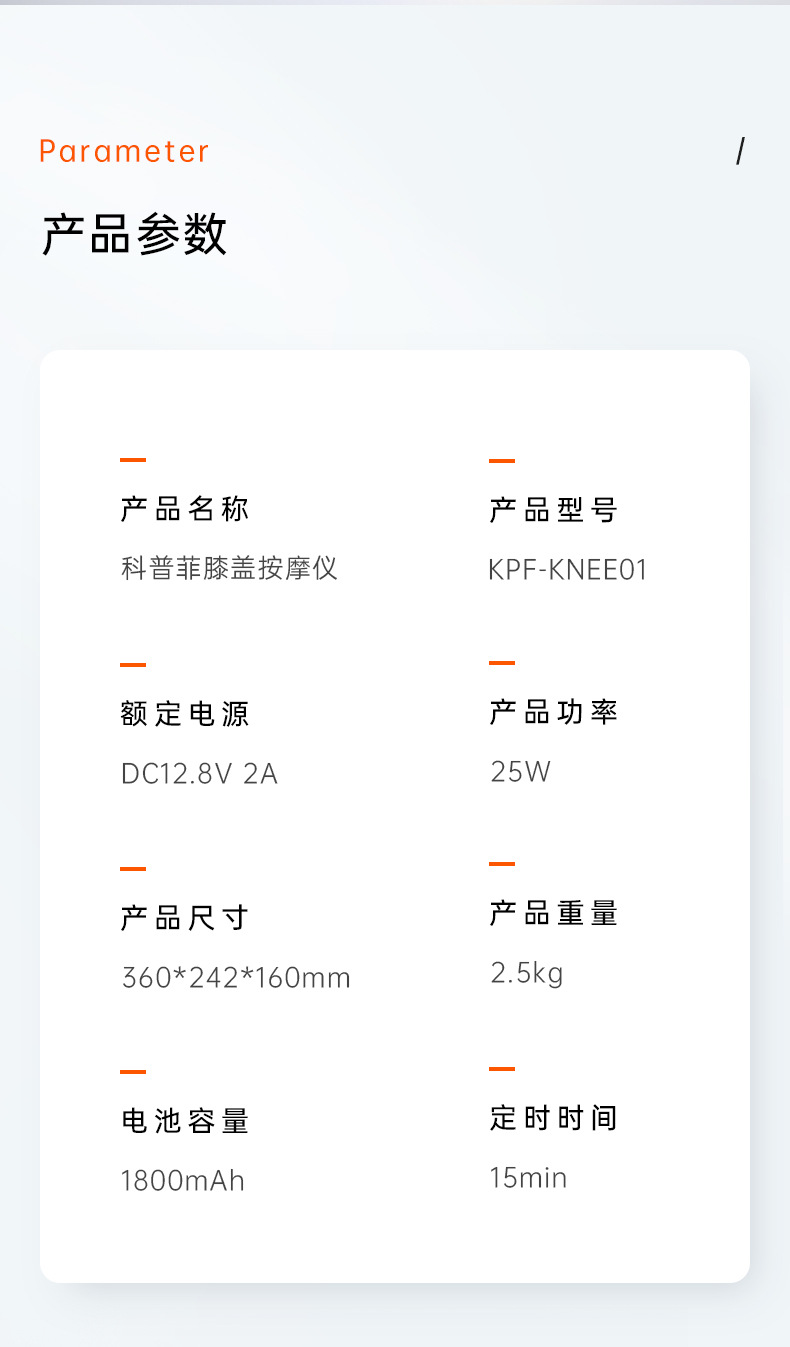Image resolution: width=790 pixels, height=1347 pixels.
Task: Select the model number KPF-KNEE01
Action: point(568,570)
